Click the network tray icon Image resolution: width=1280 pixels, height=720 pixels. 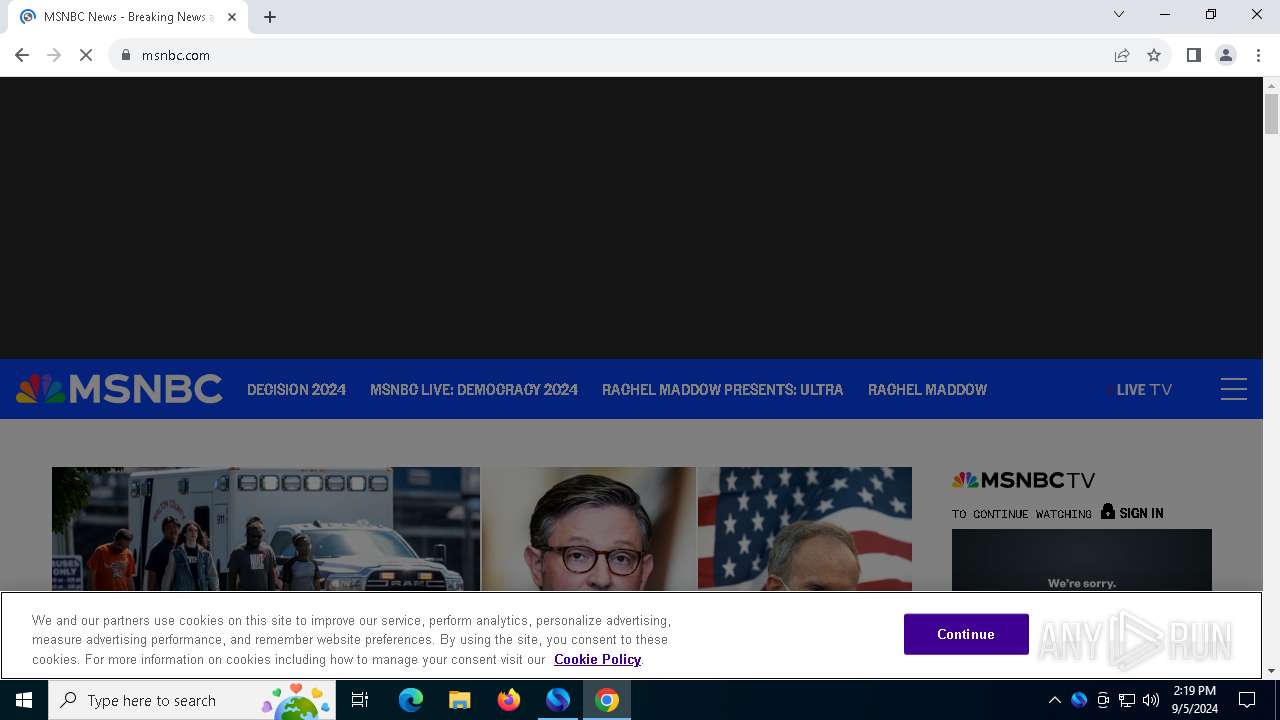pos(1127,700)
